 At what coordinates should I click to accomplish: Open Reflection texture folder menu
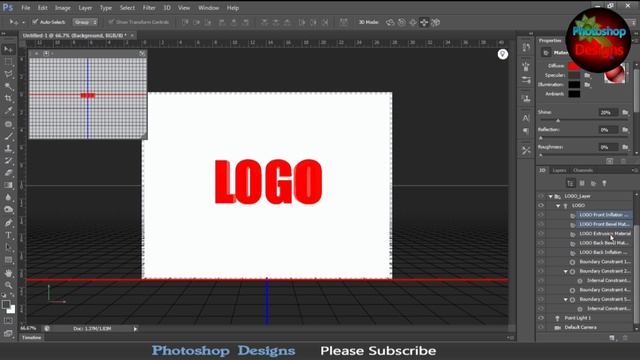625,129
